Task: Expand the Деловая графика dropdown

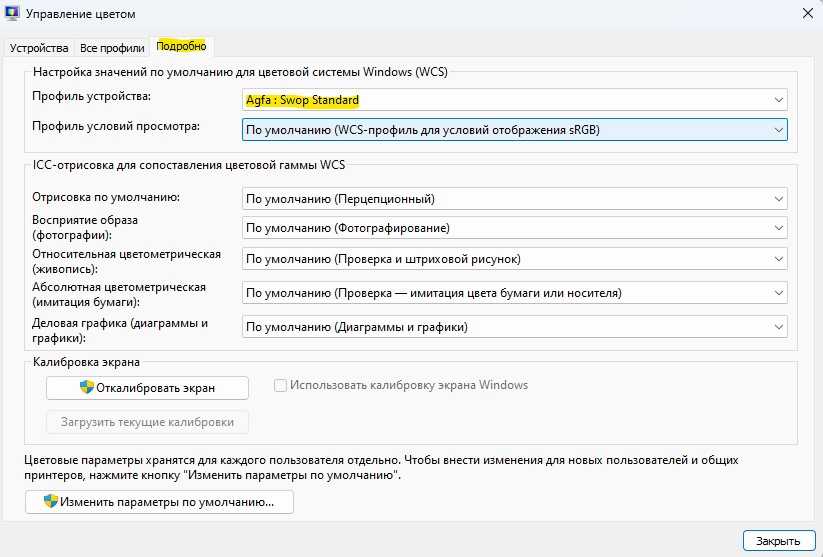Action: click(514, 327)
